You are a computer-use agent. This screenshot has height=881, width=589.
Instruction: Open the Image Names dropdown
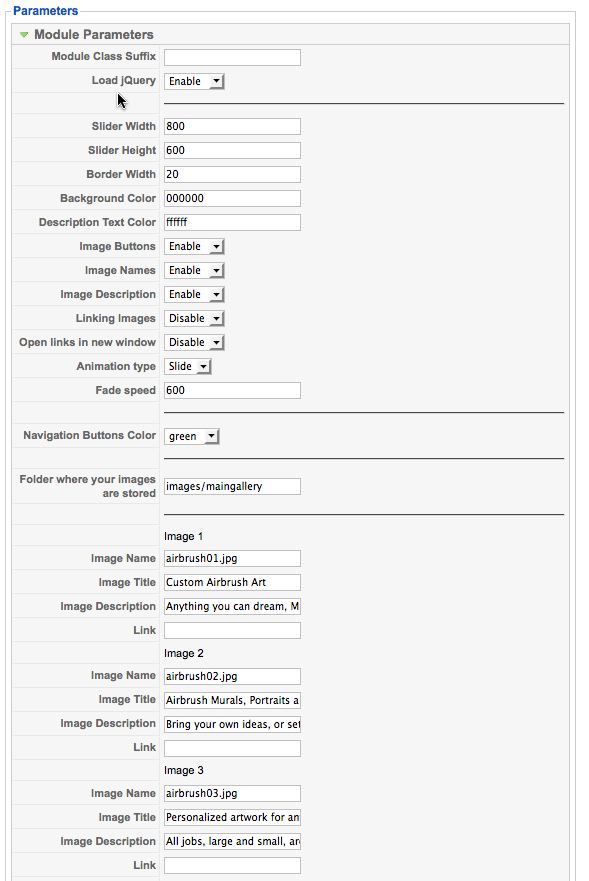[194, 271]
